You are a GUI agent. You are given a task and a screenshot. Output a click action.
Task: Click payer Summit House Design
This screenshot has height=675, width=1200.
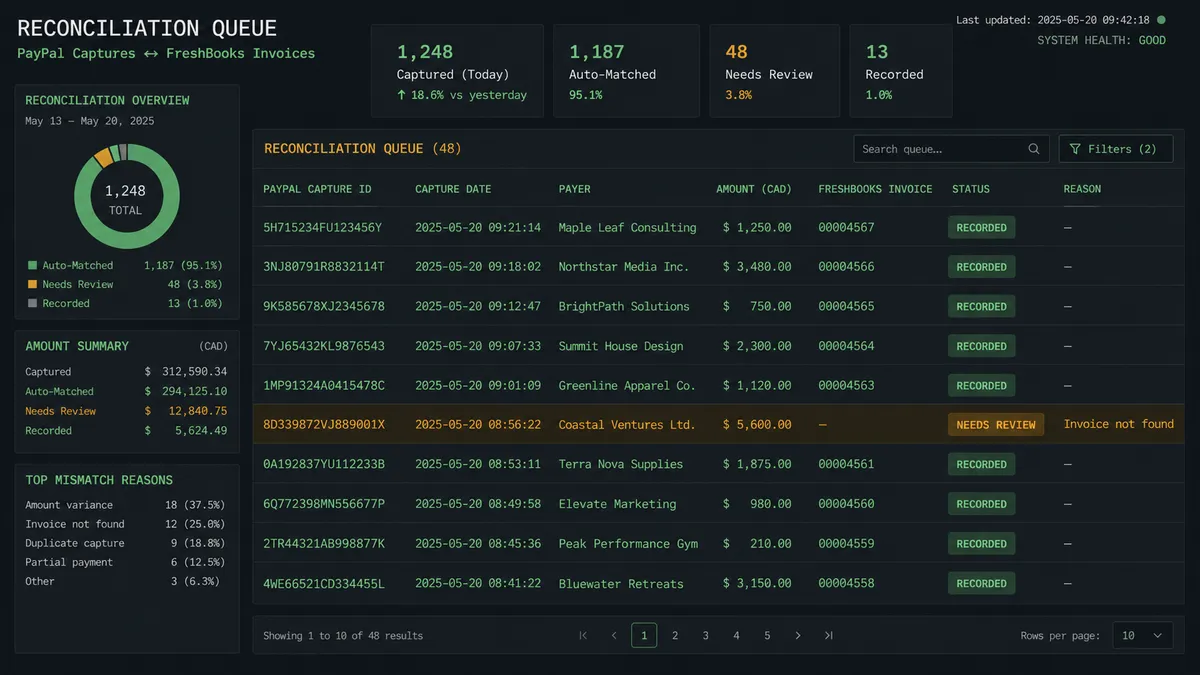pyautogui.click(x=621, y=346)
